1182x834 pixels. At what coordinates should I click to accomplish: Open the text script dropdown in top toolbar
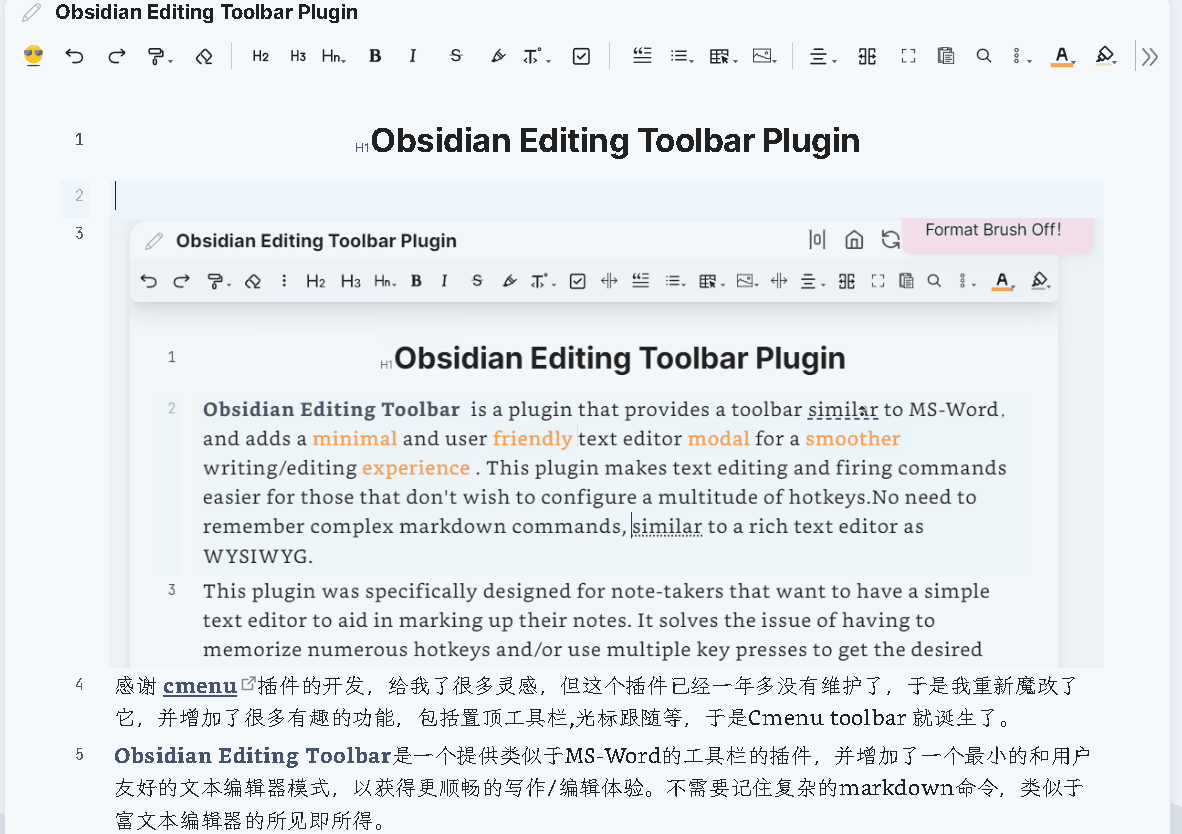click(x=537, y=56)
